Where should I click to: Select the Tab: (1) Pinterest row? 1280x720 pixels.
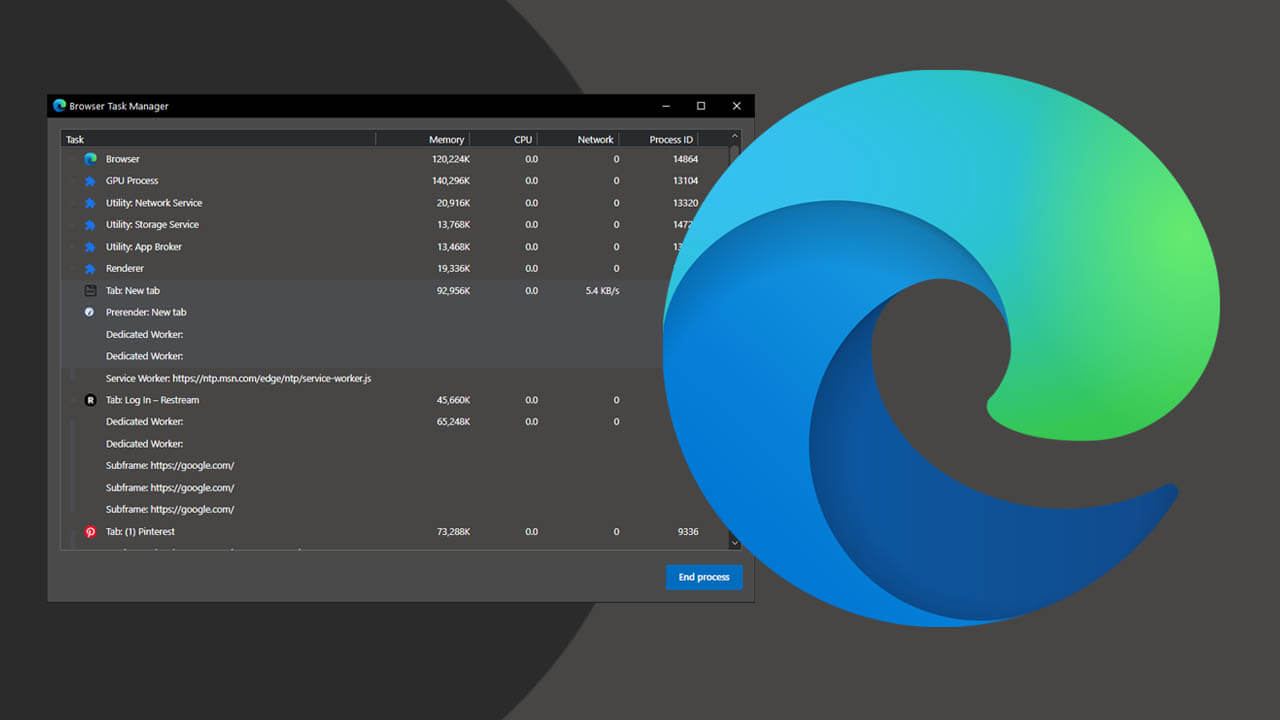tap(395, 532)
